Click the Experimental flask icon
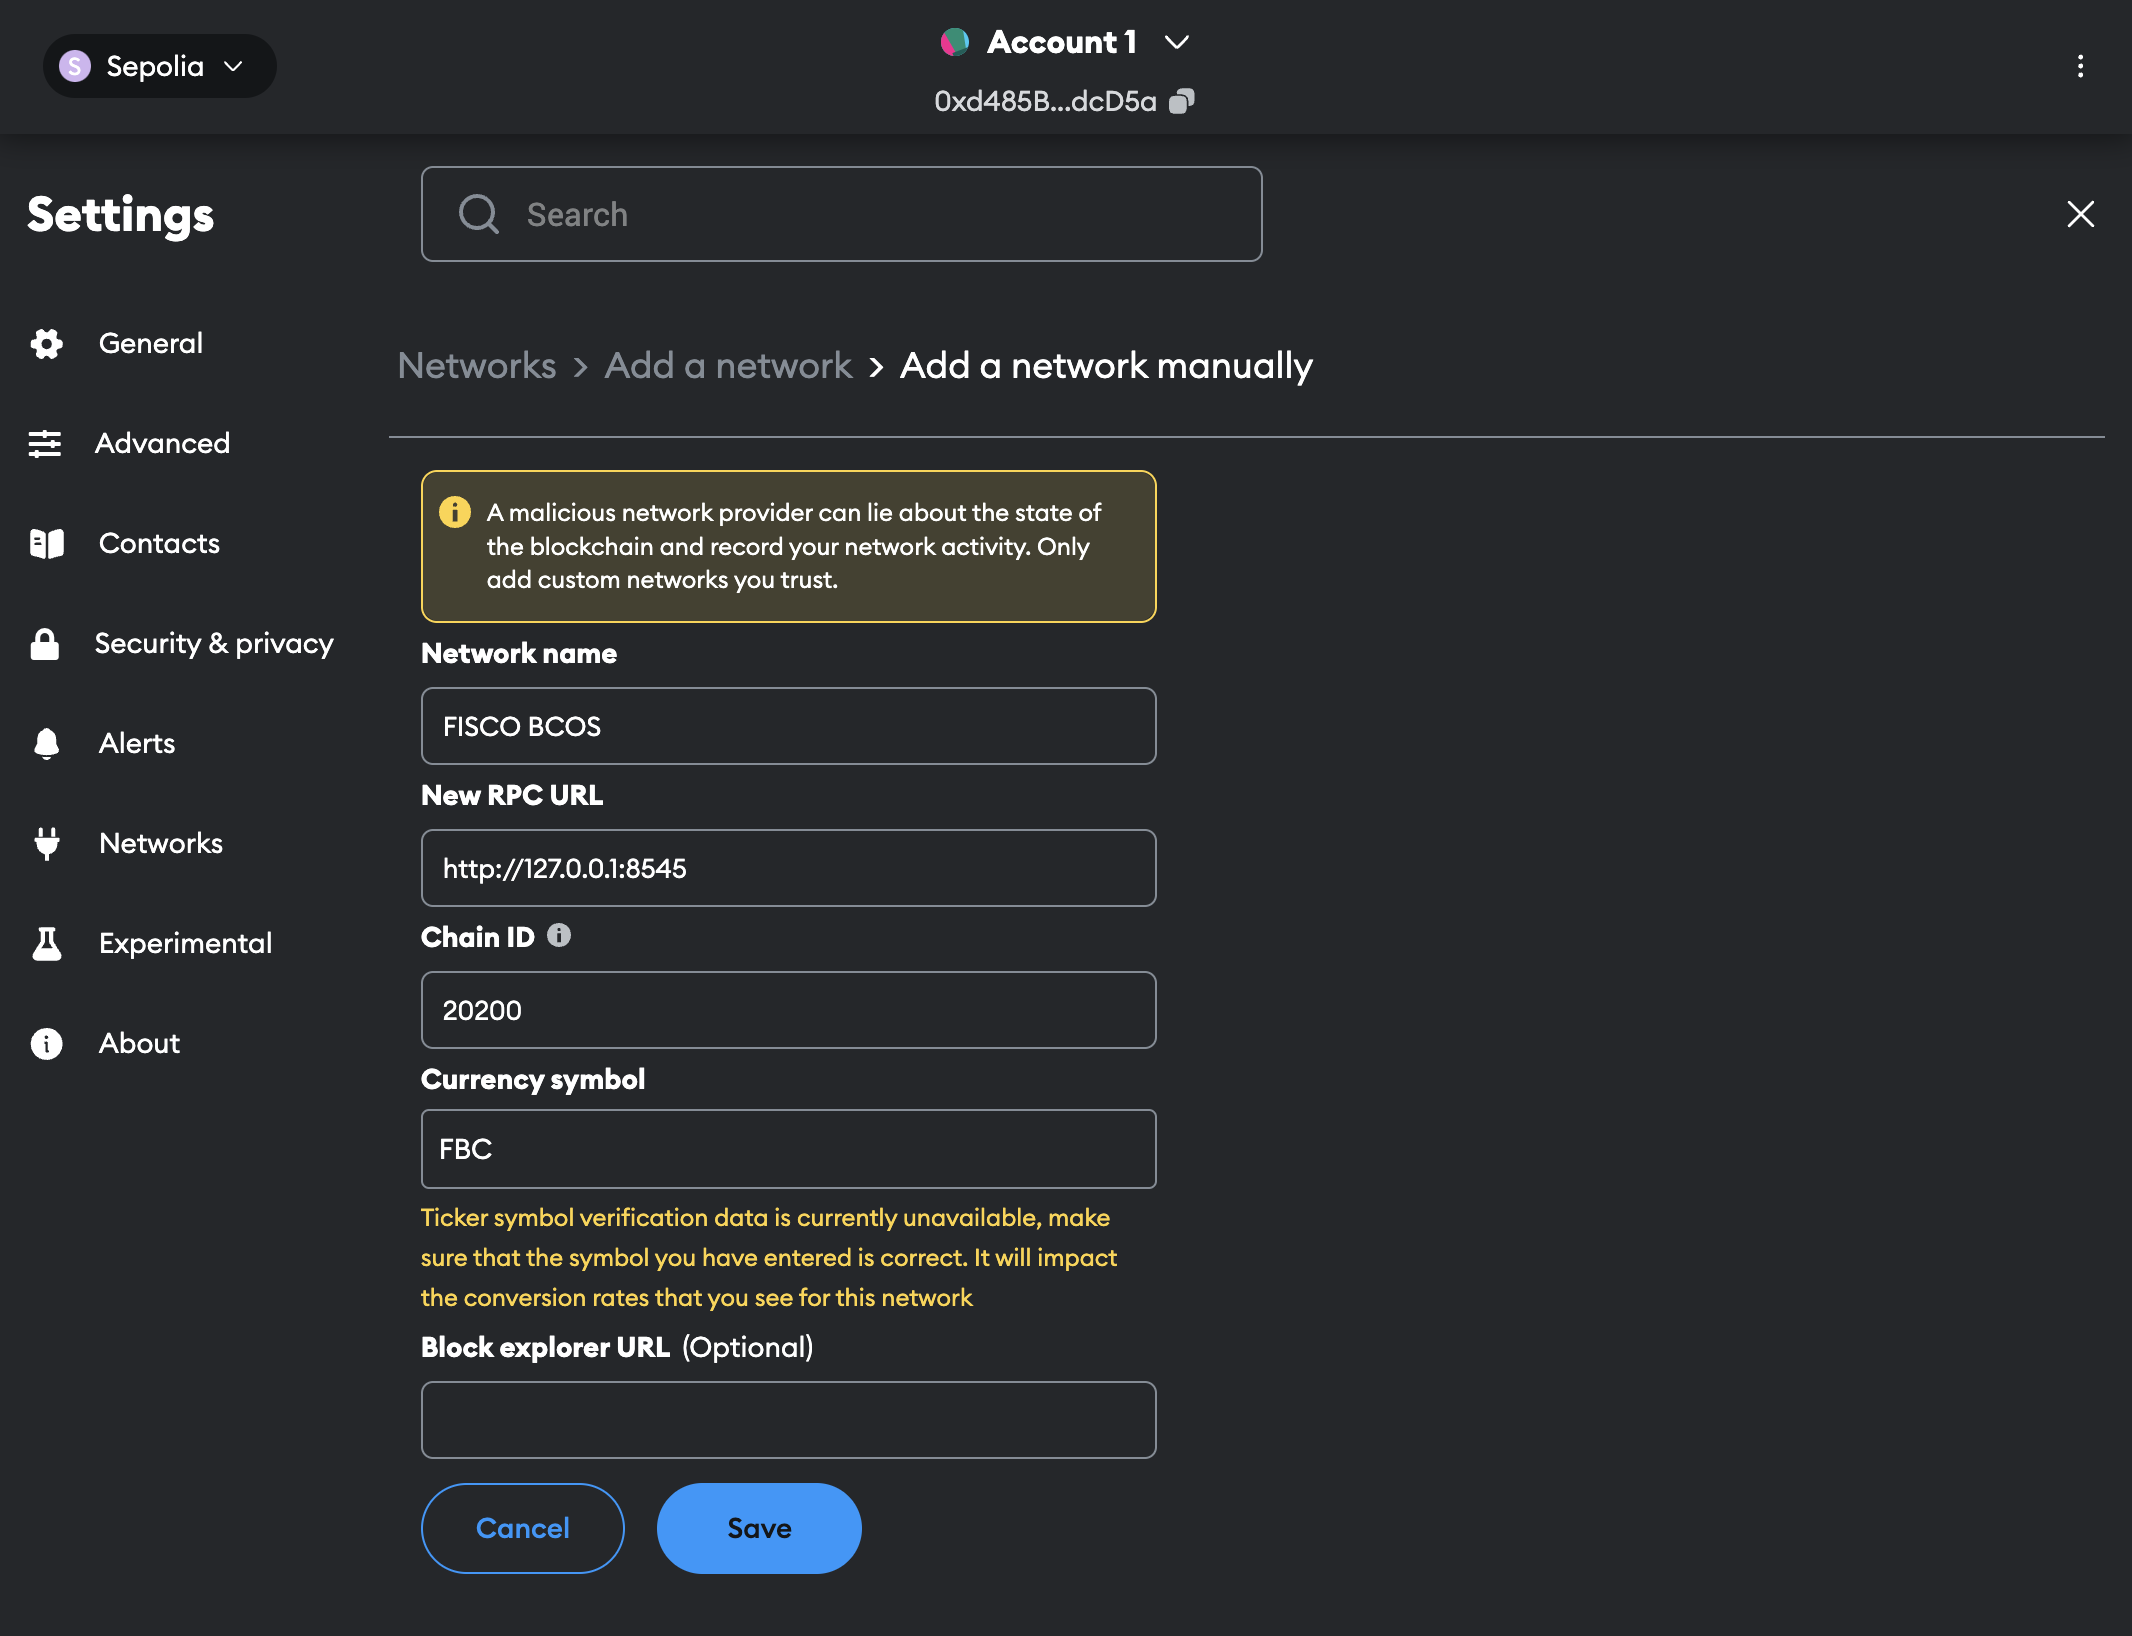The height and width of the screenshot is (1636, 2132). point(46,943)
